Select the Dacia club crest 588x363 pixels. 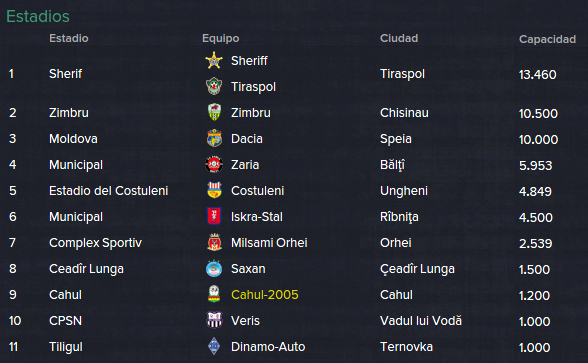(x=214, y=138)
